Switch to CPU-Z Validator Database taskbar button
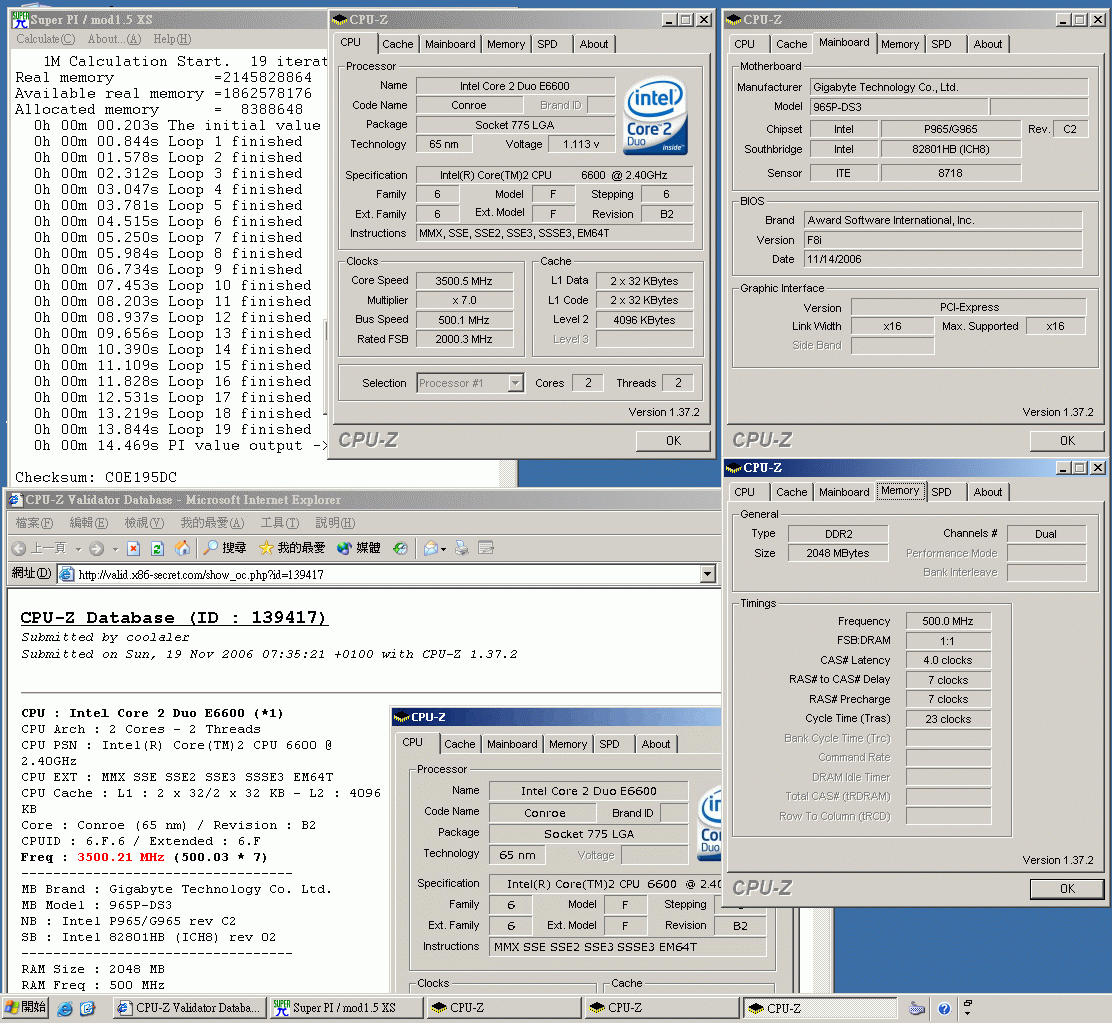Screen dimensions: 1112x1023 click(x=188, y=1007)
